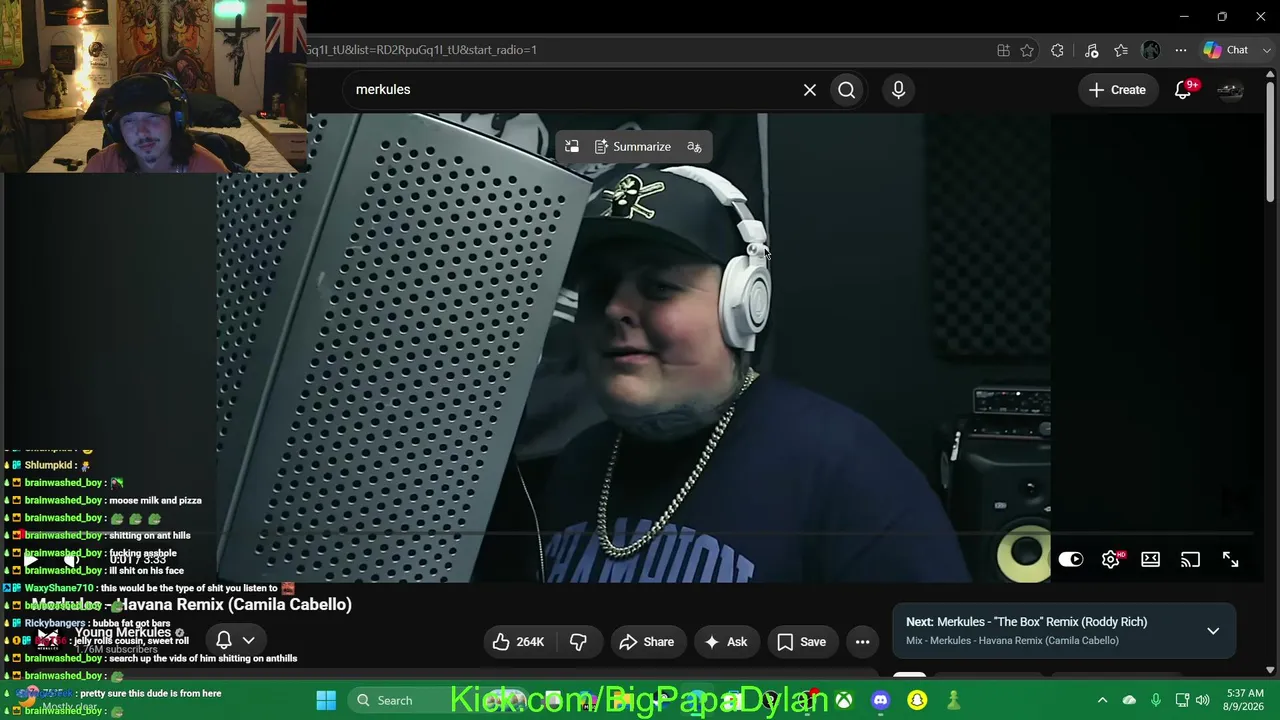Expand the Chat dropdown arrow
The width and height of the screenshot is (1280, 720).
pos(1265,50)
